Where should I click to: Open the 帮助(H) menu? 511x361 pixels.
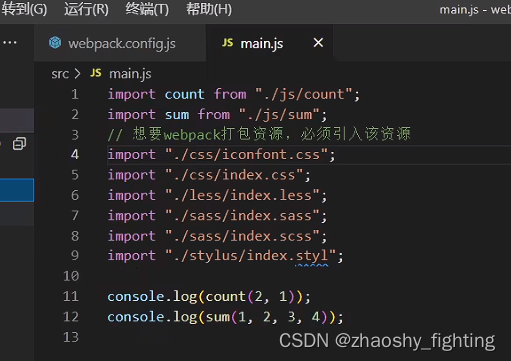(x=209, y=9)
